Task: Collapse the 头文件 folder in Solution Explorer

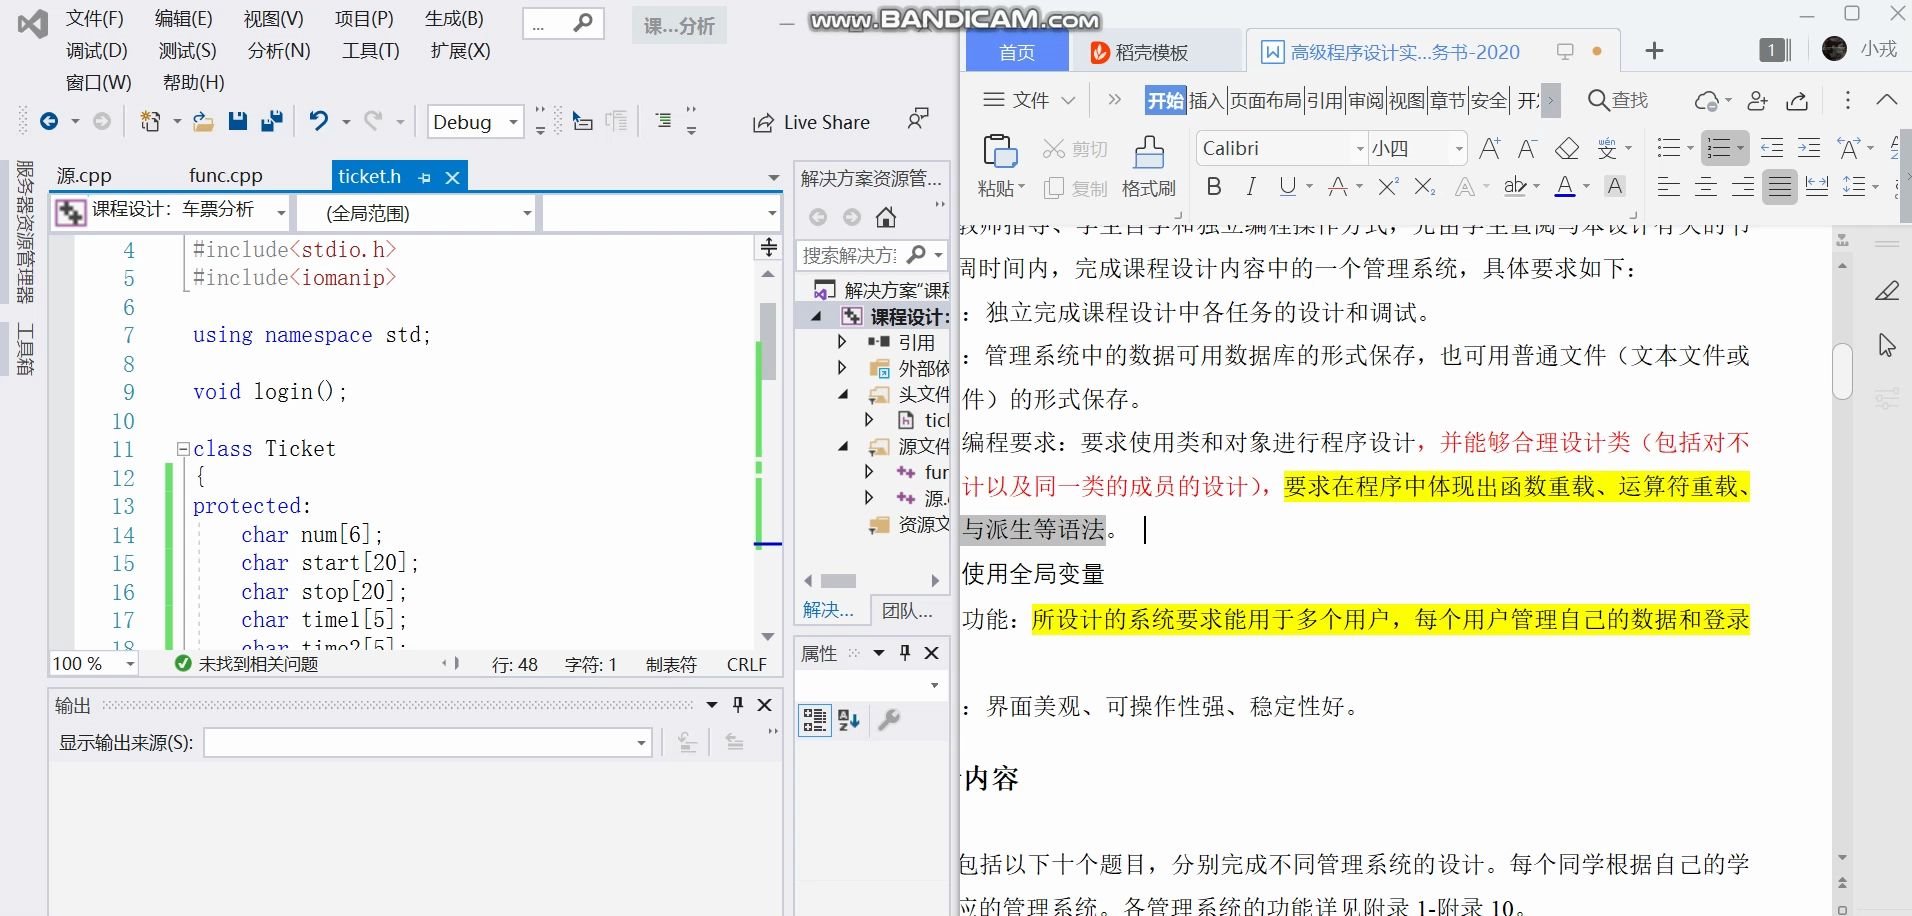Action: coord(843,394)
